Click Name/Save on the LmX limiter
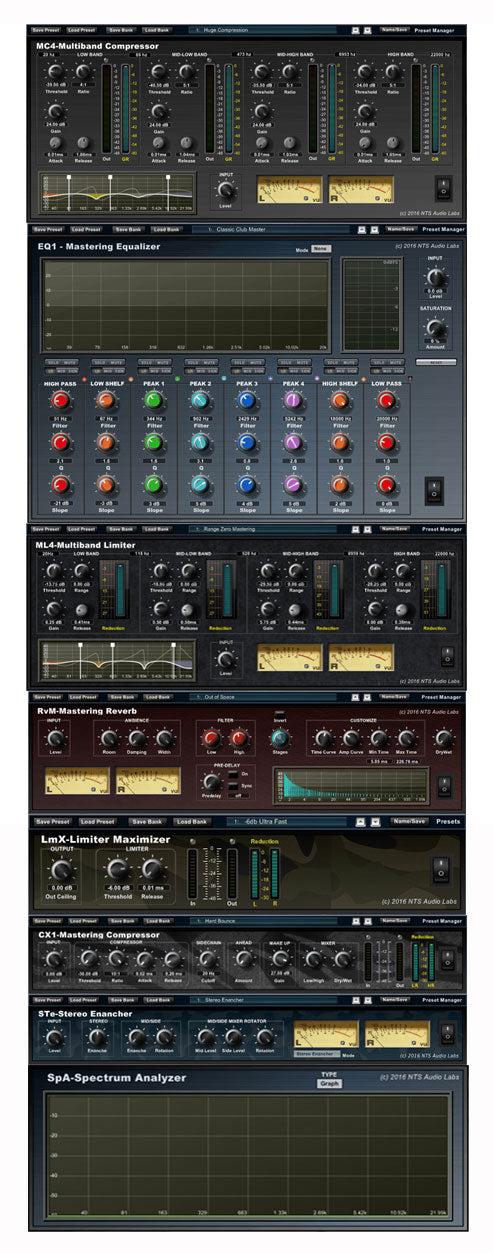Viewport: 493px width, 1254px height. pos(407,822)
